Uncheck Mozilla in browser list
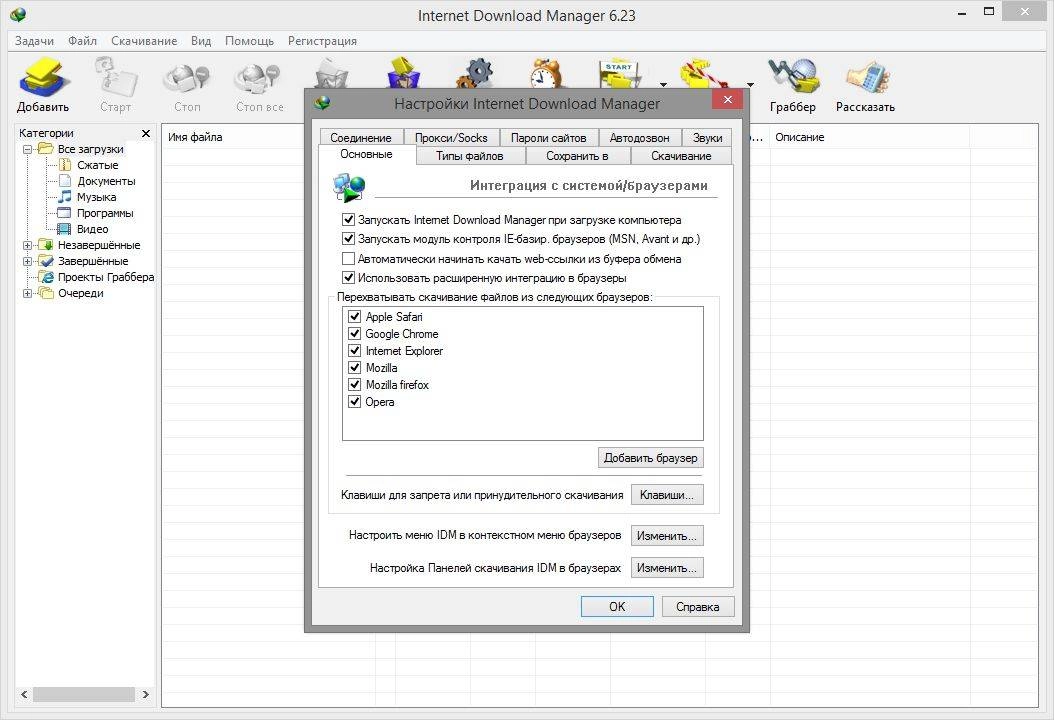 [355, 367]
